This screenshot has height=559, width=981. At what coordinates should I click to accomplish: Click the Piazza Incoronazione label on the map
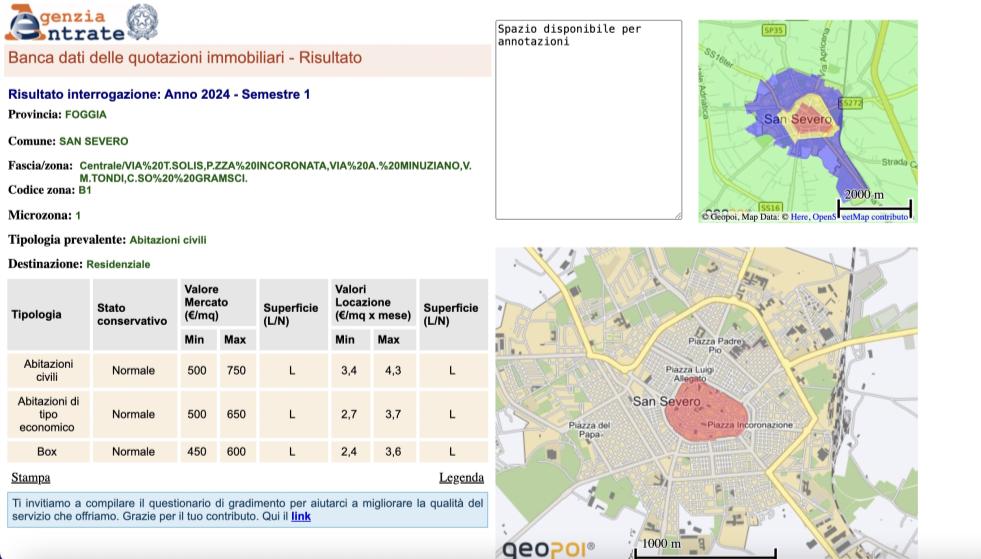click(750, 425)
